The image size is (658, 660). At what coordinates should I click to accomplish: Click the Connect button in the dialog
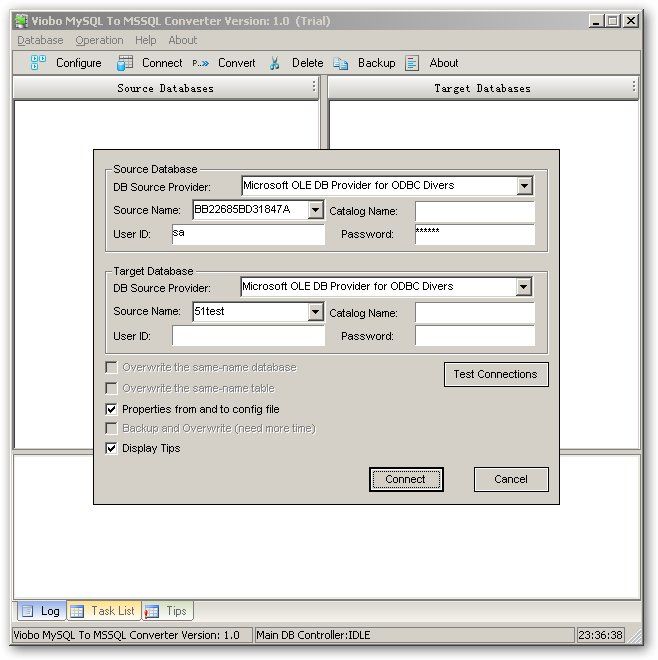click(406, 479)
